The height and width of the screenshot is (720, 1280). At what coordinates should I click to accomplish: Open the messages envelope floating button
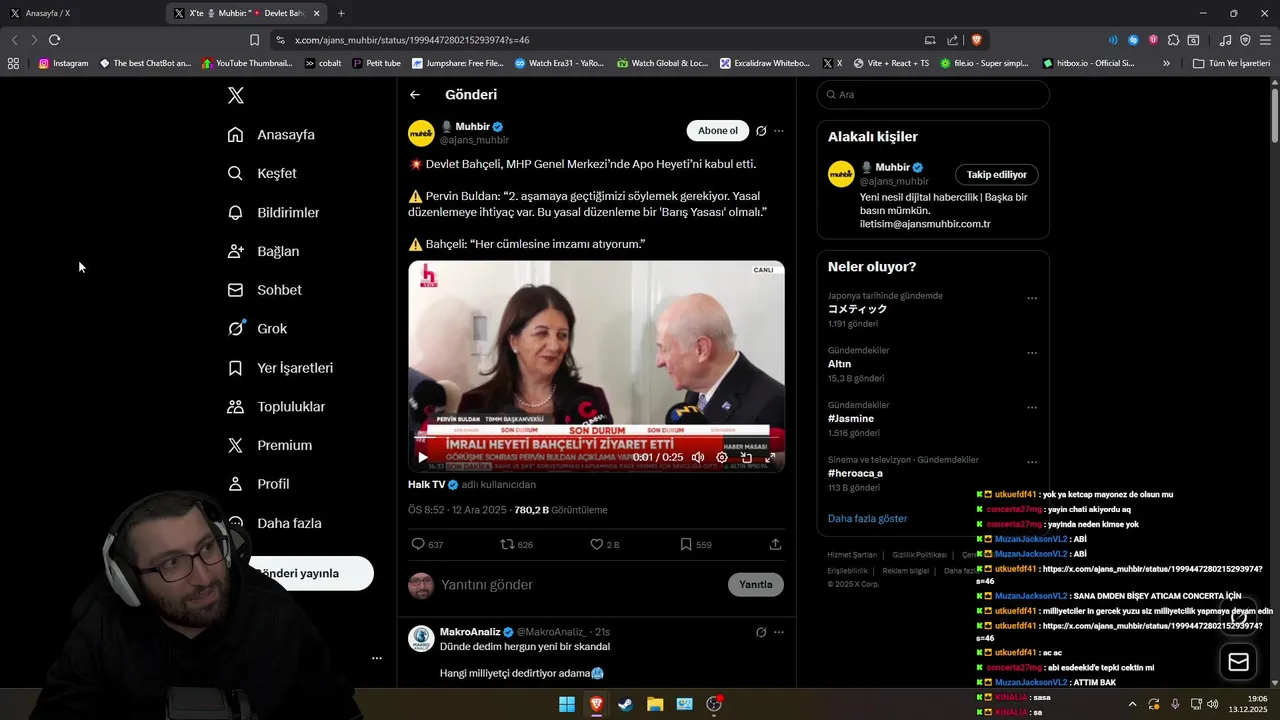click(x=1238, y=662)
